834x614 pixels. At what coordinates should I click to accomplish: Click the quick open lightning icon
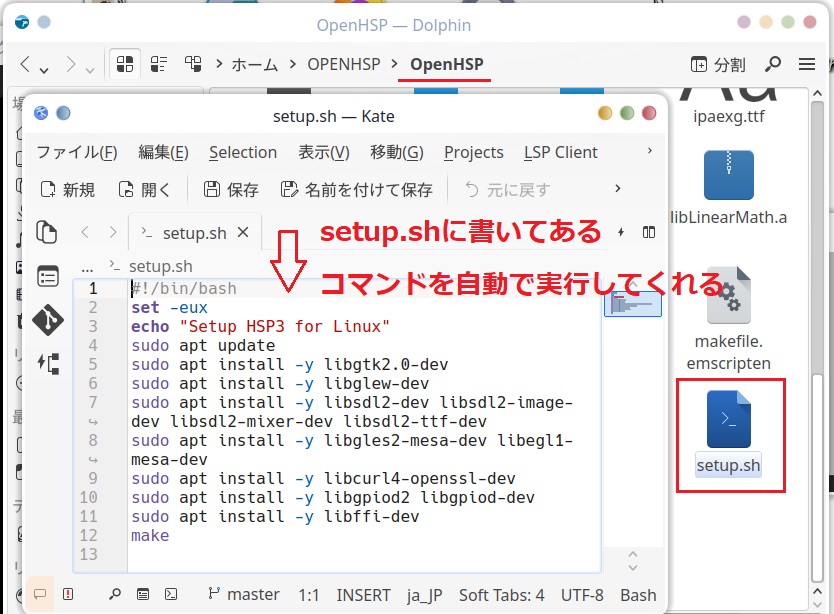[621, 232]
